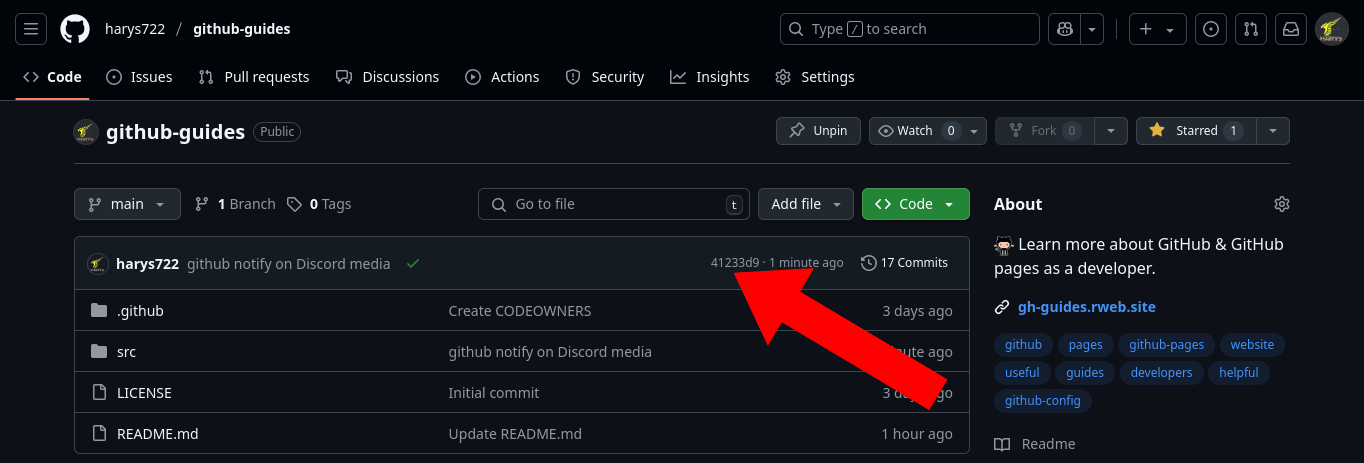This screenshot has width=1364, height=463.
Task: Open the harys722 owner link
Action: coord(135,29)
